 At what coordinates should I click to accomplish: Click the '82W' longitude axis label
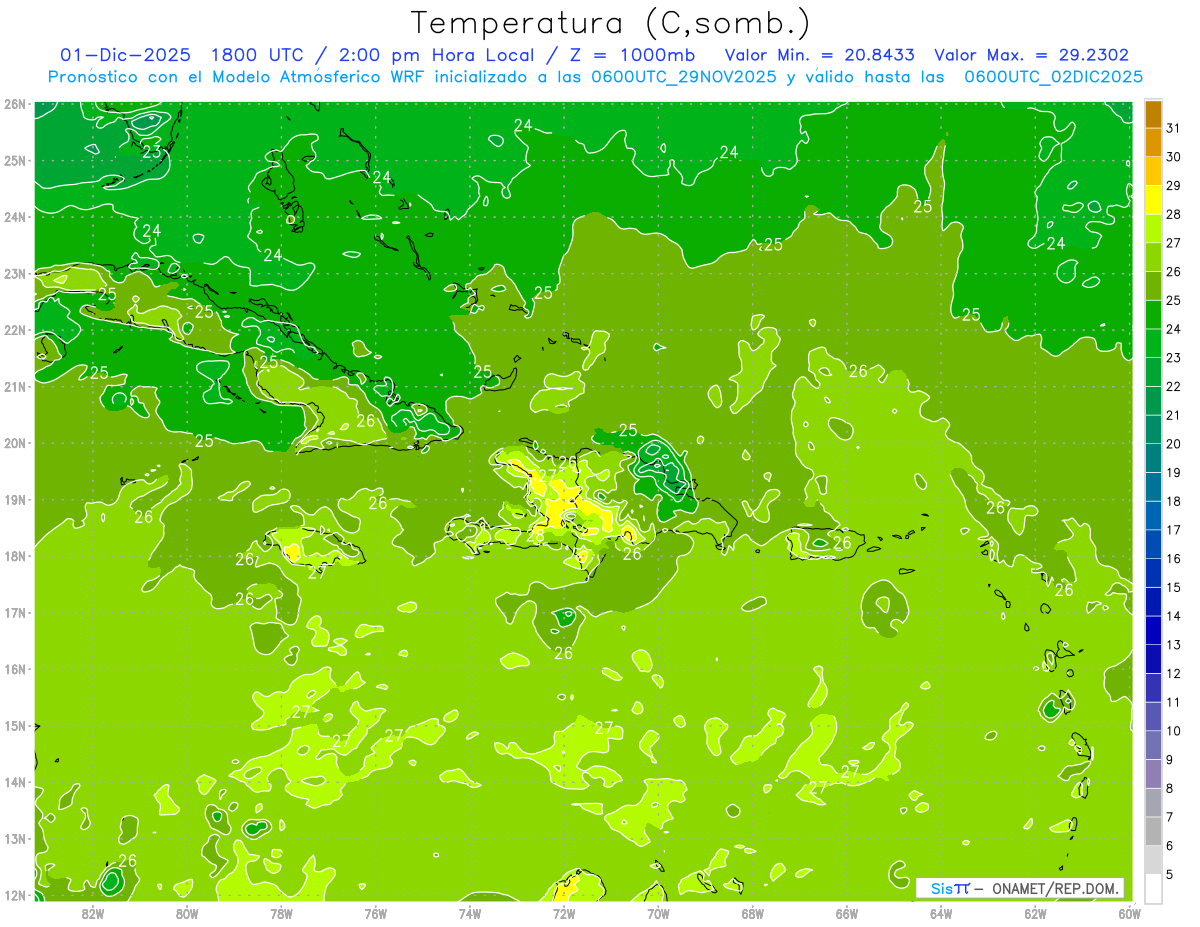[92, 912]
